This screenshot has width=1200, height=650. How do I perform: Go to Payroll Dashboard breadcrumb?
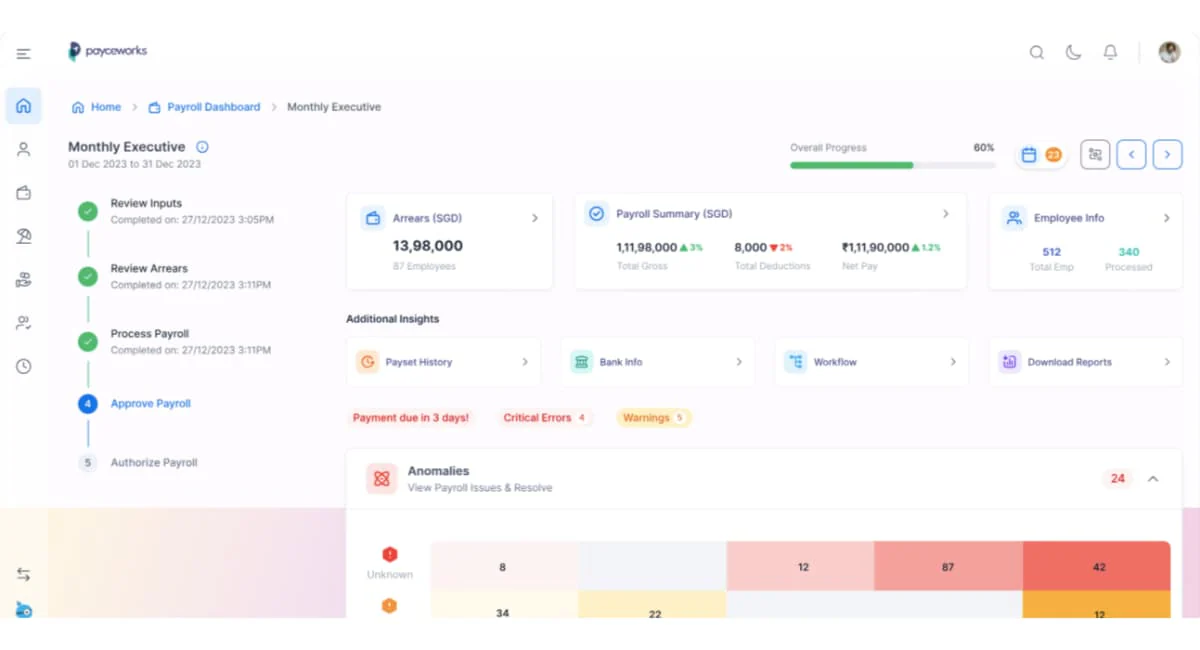[x=204, y=107]
